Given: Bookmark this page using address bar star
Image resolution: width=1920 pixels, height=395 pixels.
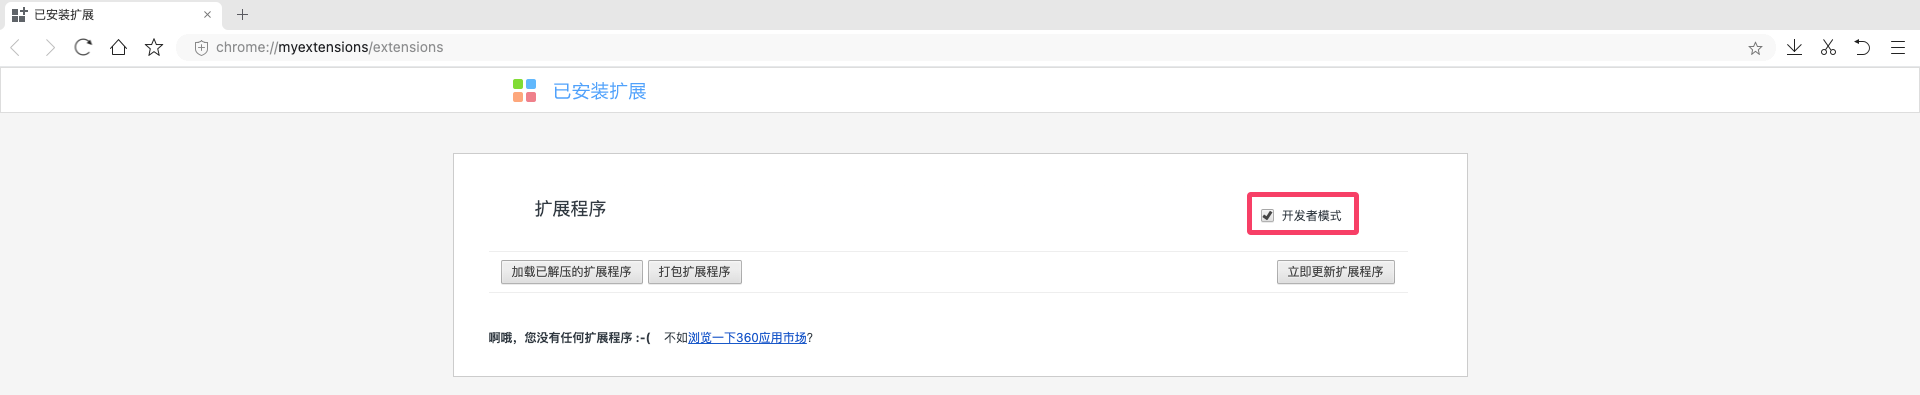Looking at the screenshot, I should tap(1755, 48).
